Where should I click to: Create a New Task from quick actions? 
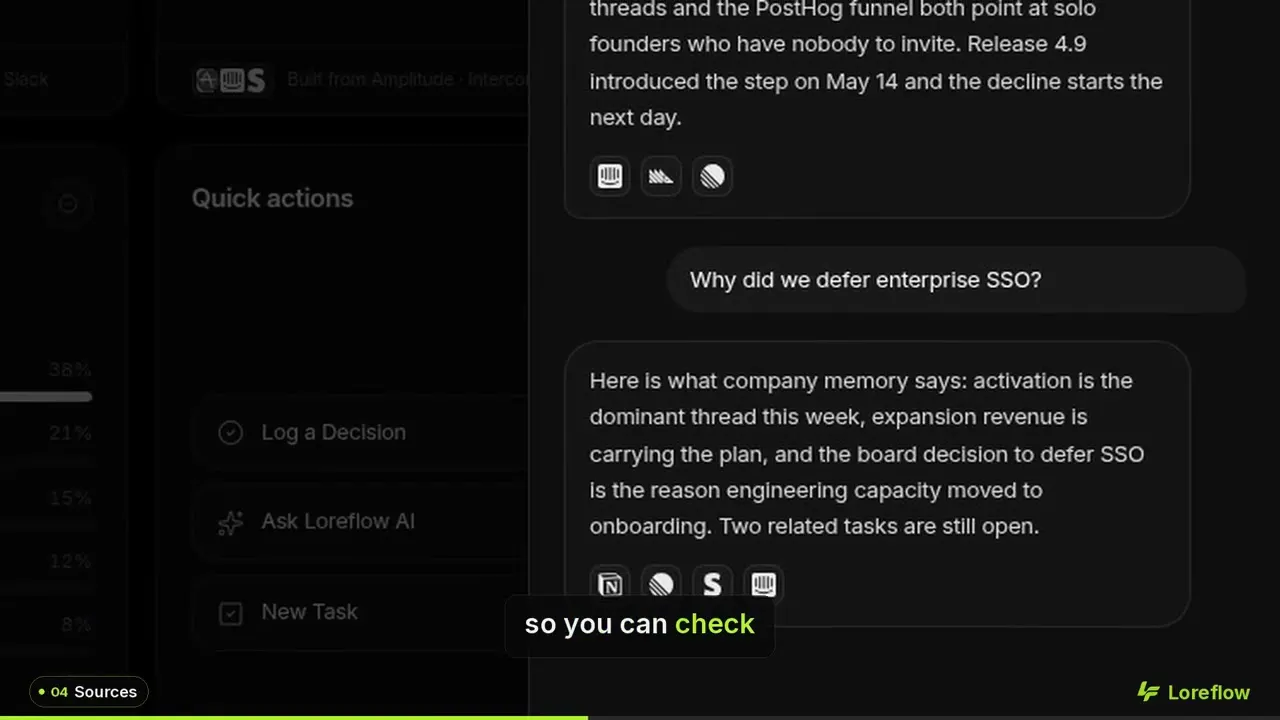pos(360,612)
